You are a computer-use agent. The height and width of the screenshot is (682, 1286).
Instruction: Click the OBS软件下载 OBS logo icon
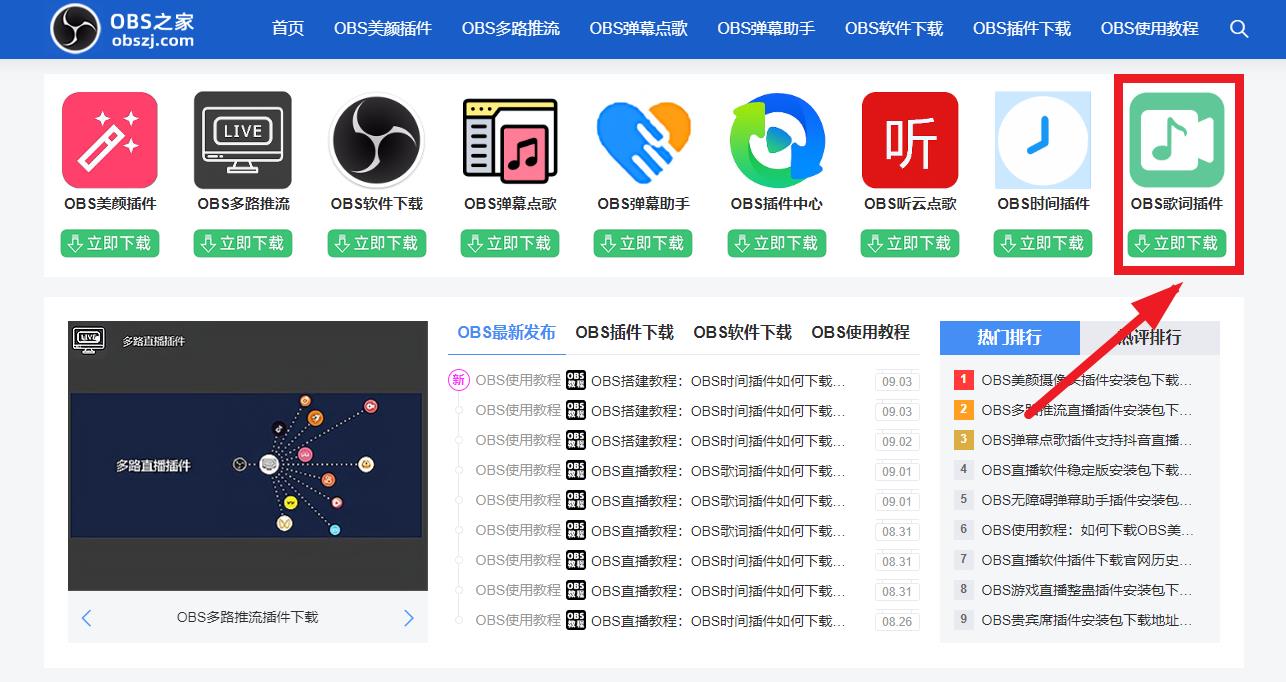click(376, 140)
